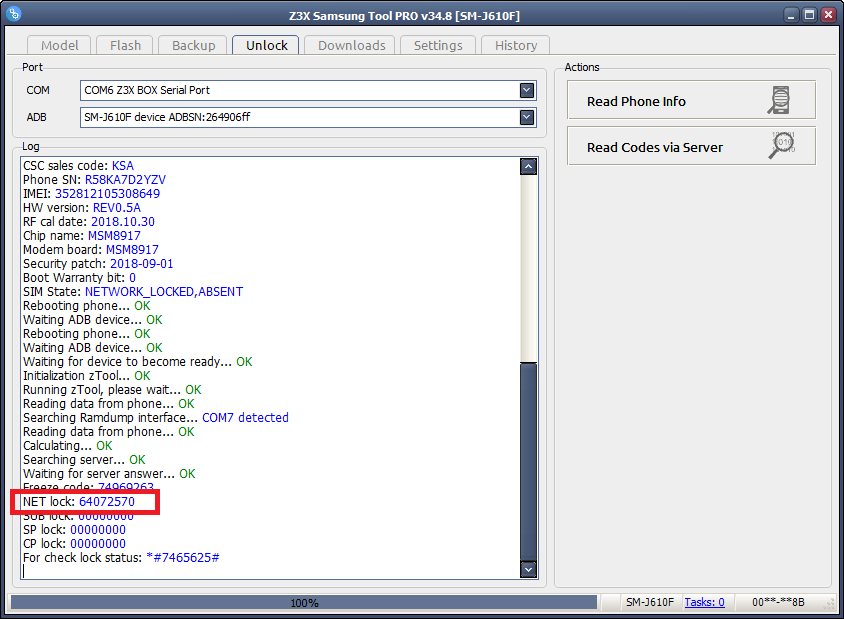Show the History tab

tap(516, 45)
